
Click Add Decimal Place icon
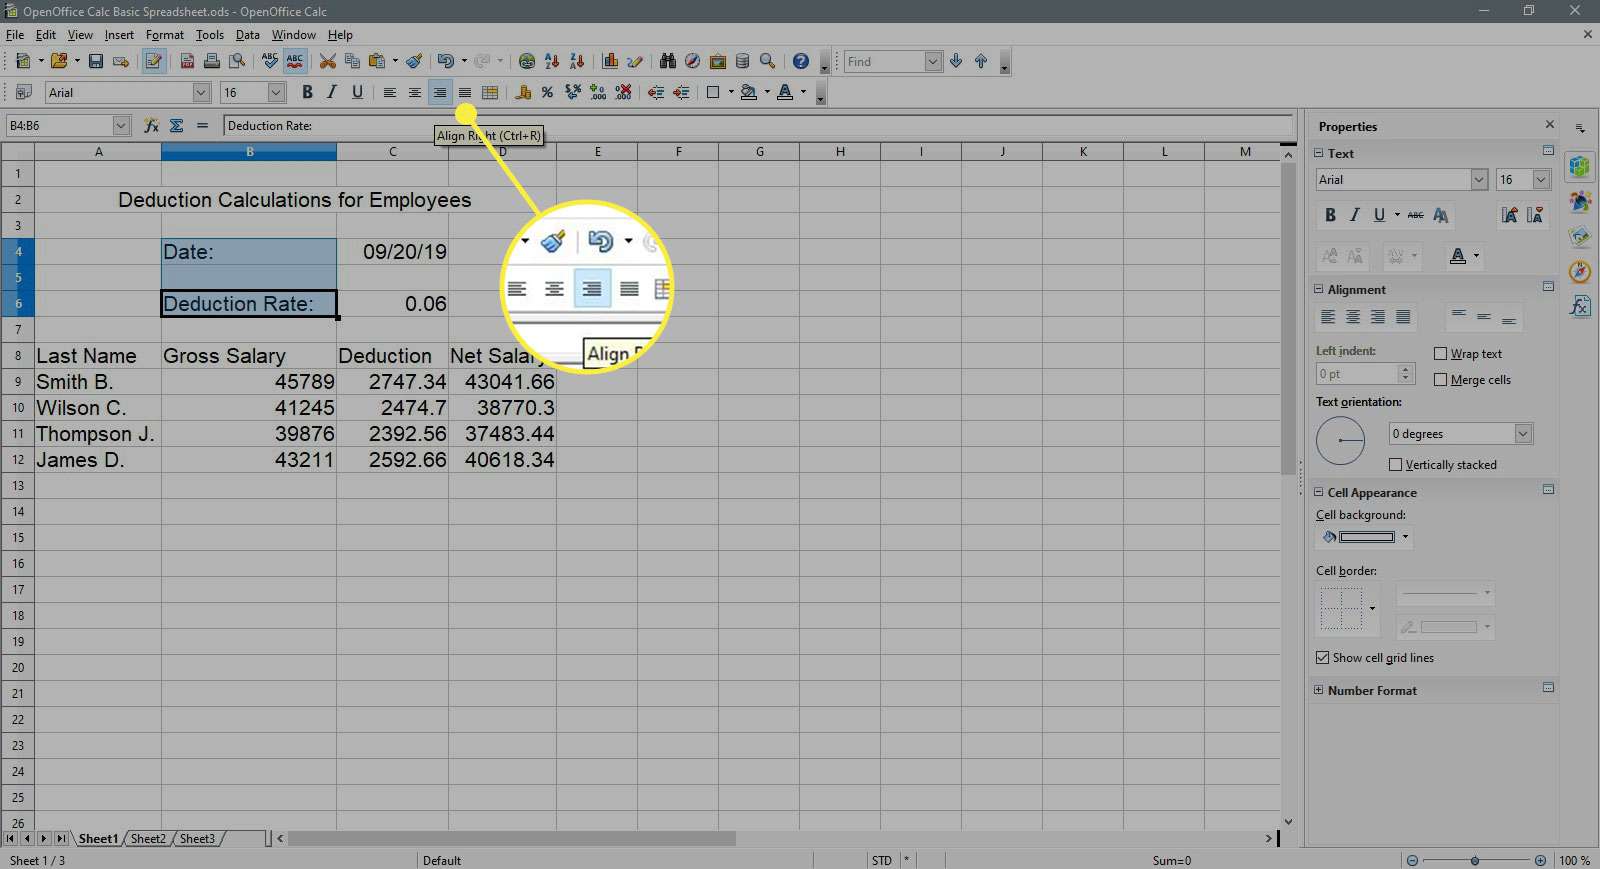coord(598,92)
